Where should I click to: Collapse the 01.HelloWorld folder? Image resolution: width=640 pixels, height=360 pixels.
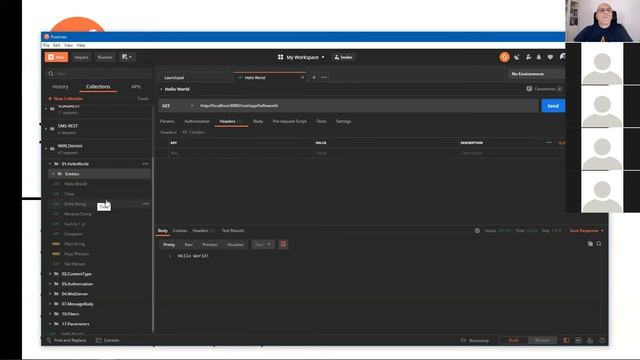coord(50,164)
